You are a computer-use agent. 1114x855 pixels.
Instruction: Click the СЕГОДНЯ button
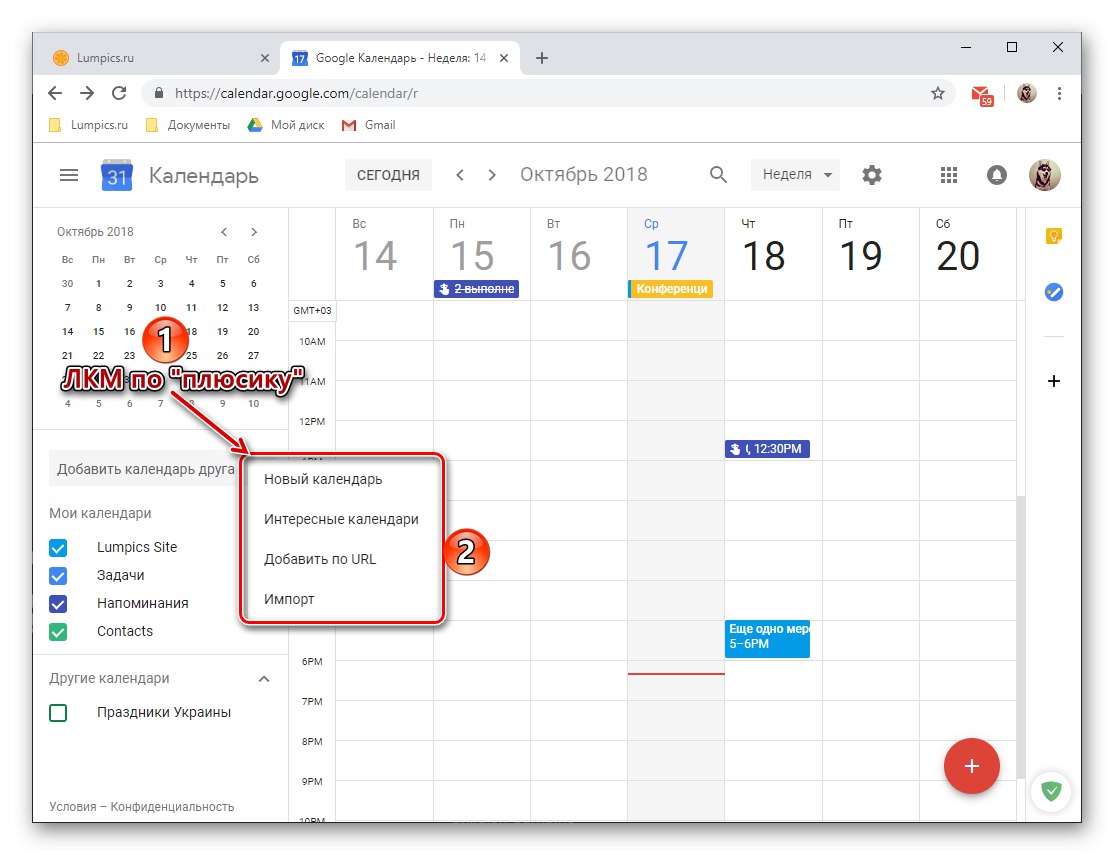tap(388, 174)
